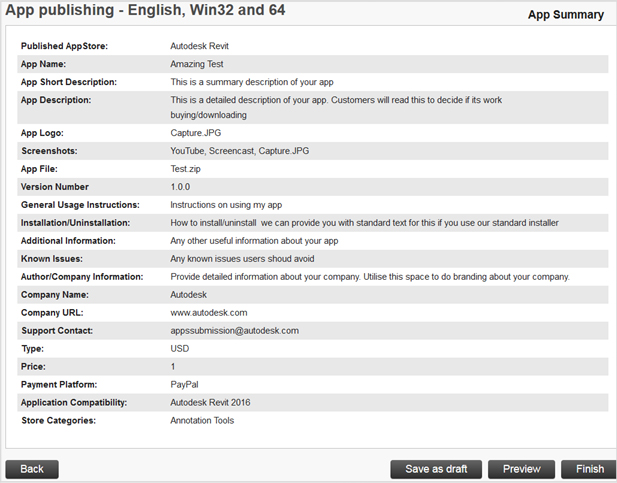Click the www.autodesk.com company URL

(208, 313)
